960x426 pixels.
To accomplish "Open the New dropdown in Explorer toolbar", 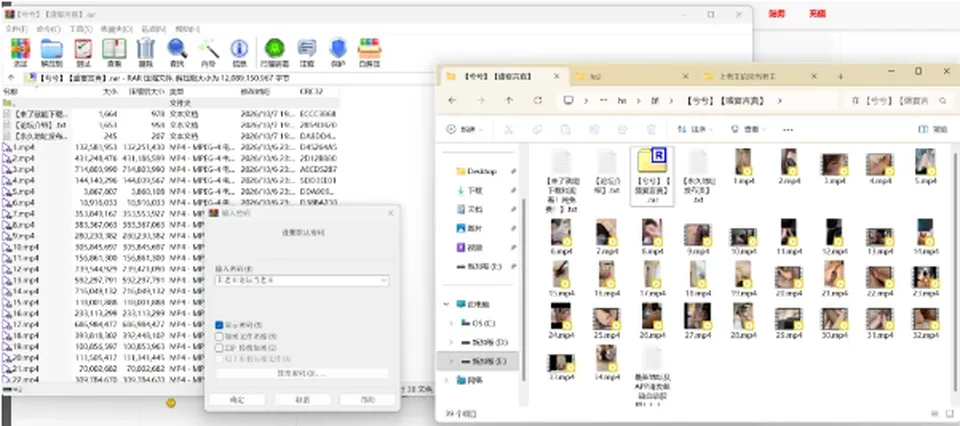I will [465, 130].
